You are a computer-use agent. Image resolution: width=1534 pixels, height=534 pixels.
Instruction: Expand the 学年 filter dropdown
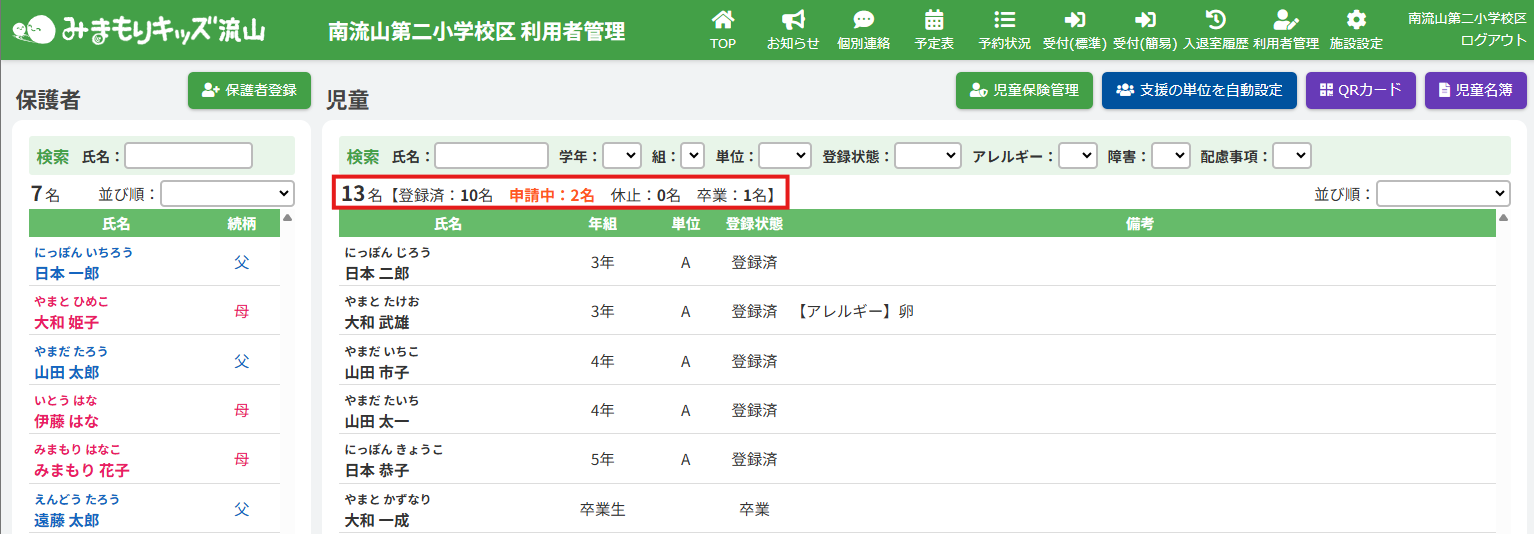click(x=621, y=156)
